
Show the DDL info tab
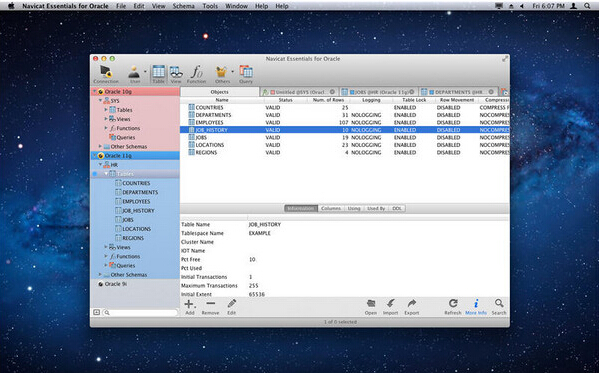(x=397, y=208)
